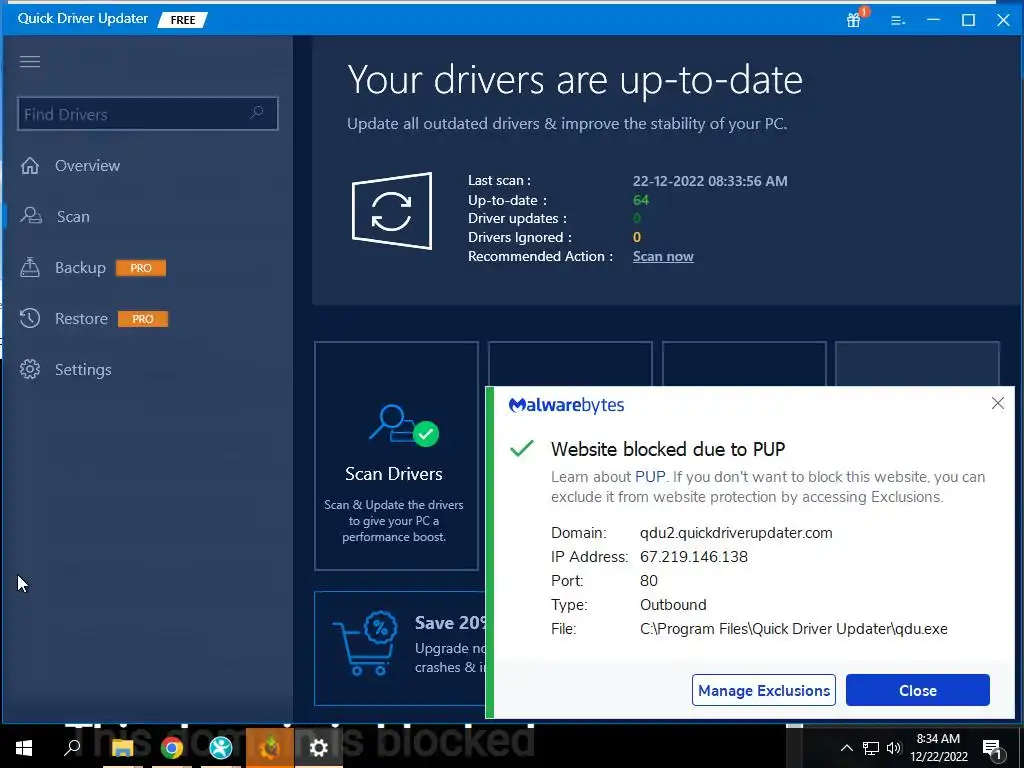Click the blue Close button in Malwarebytes
1024x768 pixels.
[x=918, y=690]
